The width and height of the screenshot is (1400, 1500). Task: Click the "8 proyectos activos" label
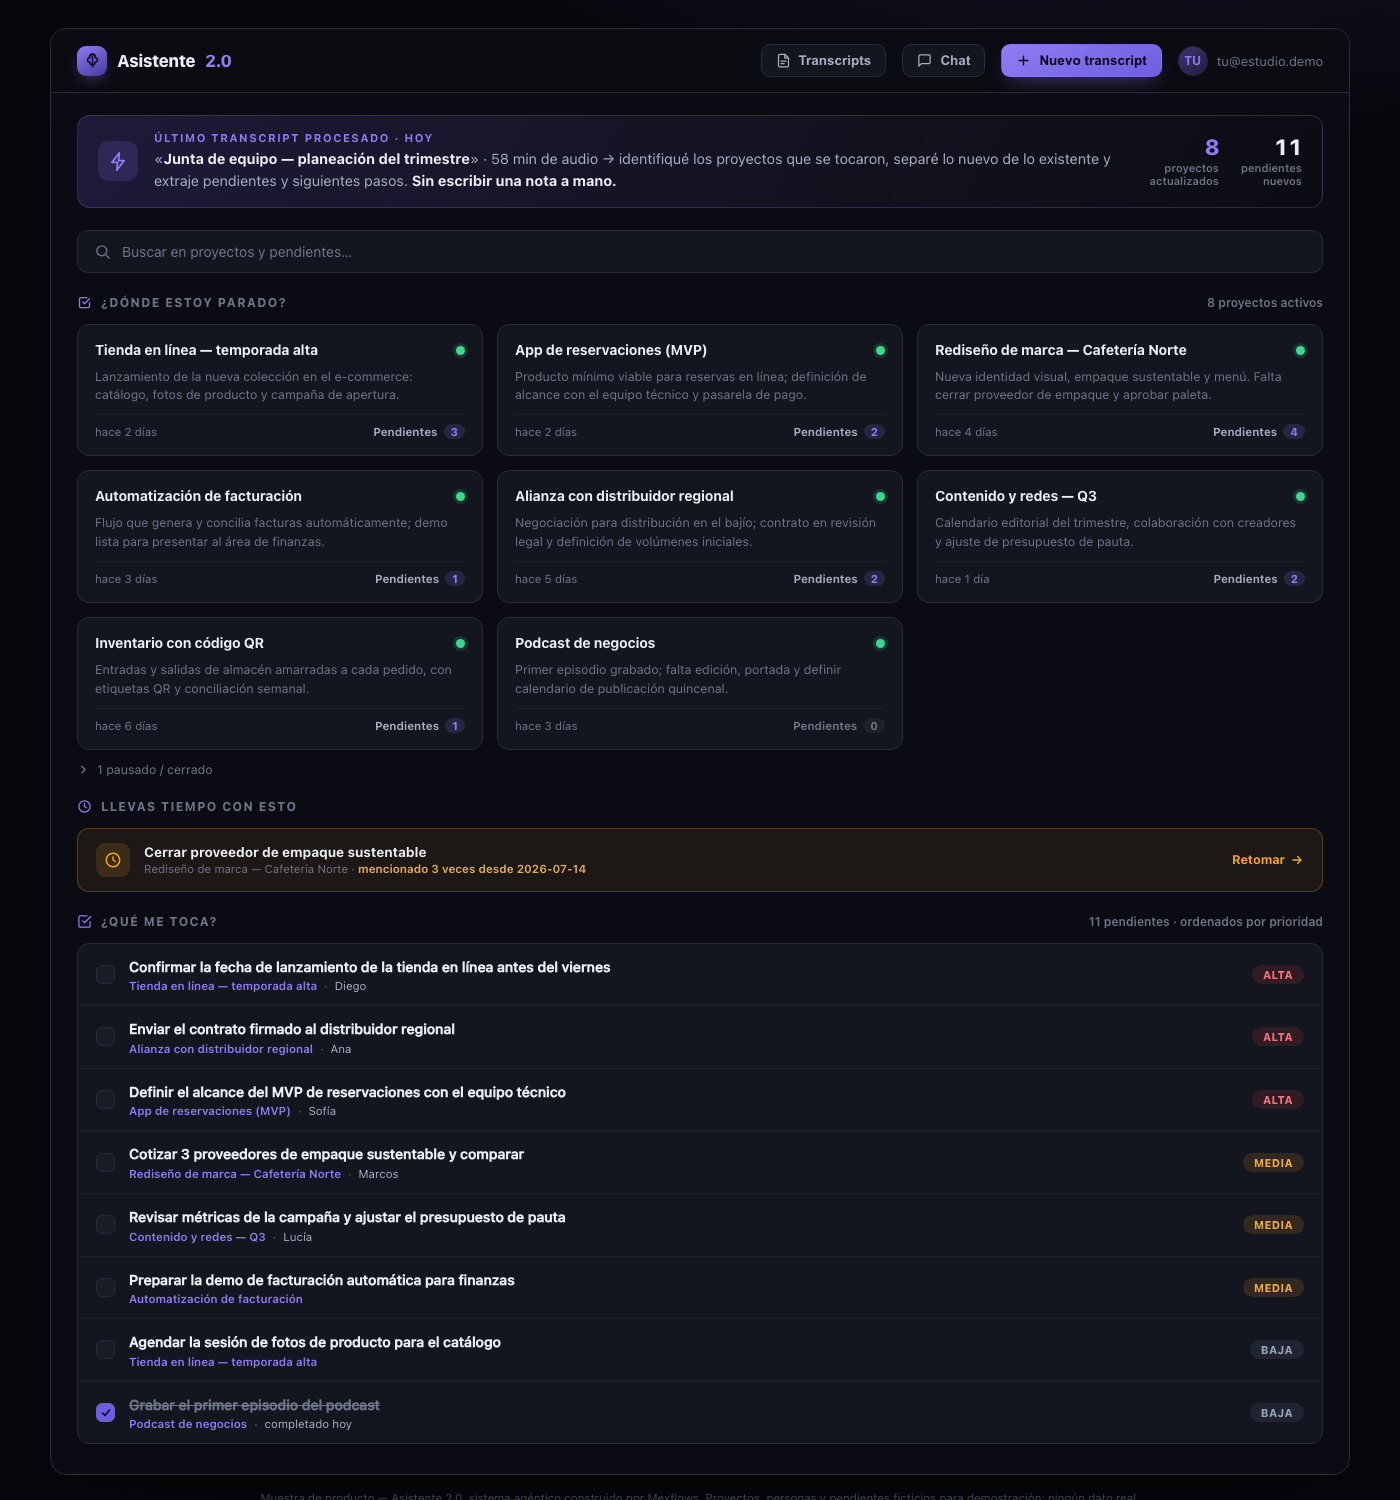click(x=1265, y=303)
